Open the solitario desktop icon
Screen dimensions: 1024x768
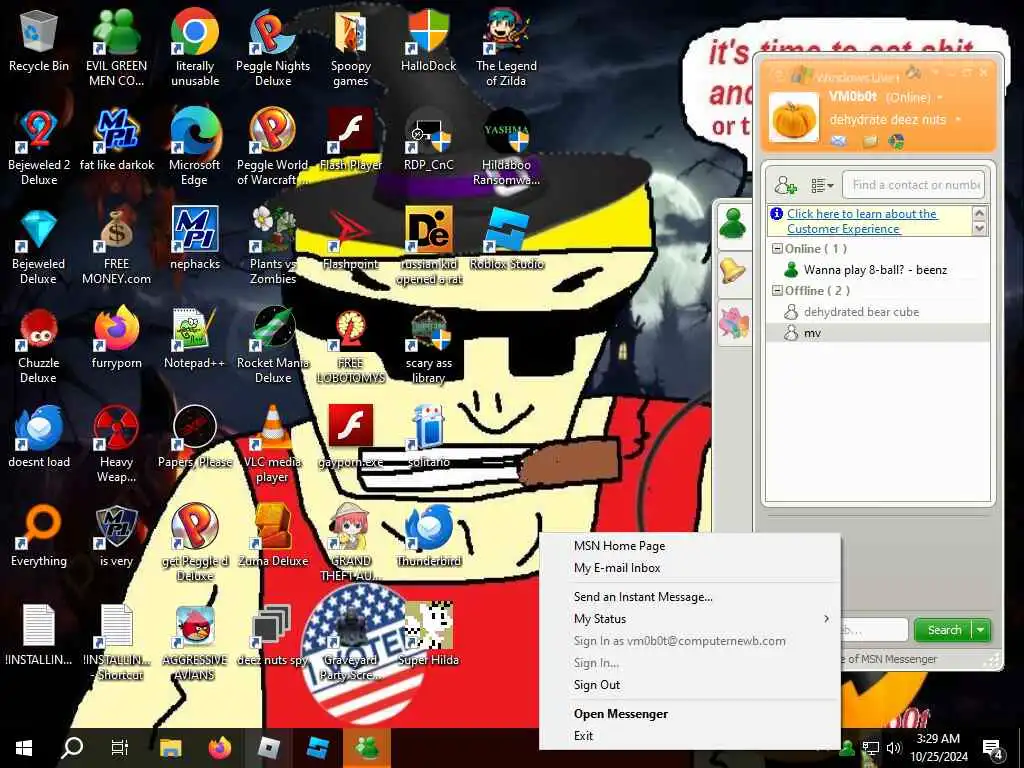[428, 437]
